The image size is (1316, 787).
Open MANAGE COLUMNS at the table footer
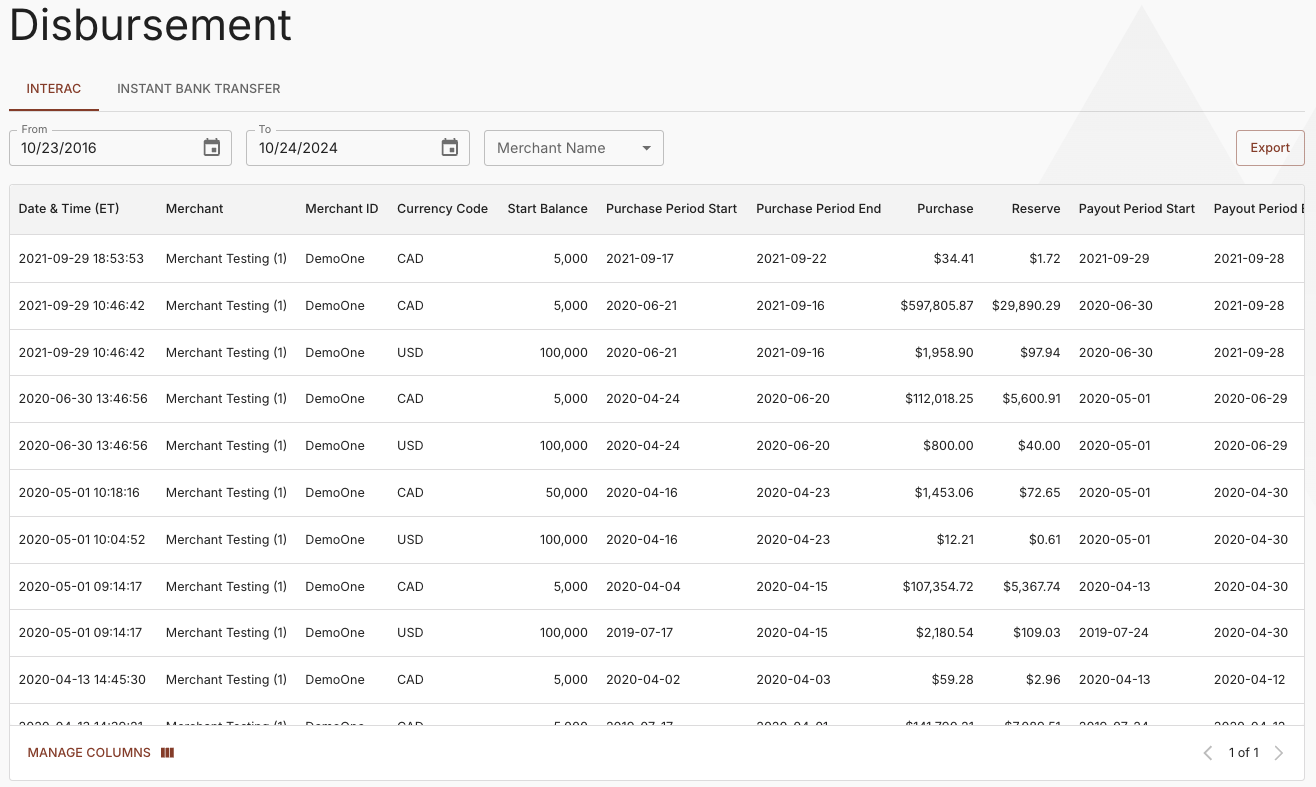[x=88, y=752]
